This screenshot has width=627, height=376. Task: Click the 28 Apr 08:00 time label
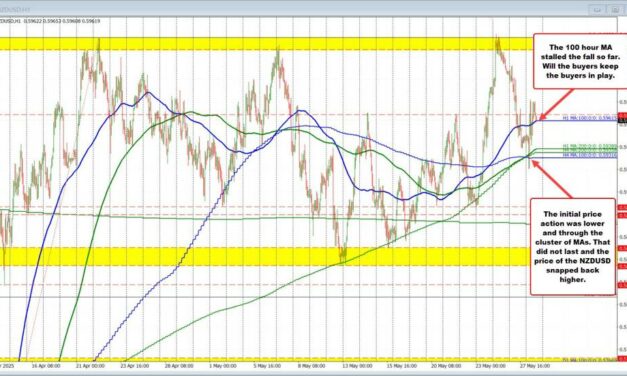178,366
